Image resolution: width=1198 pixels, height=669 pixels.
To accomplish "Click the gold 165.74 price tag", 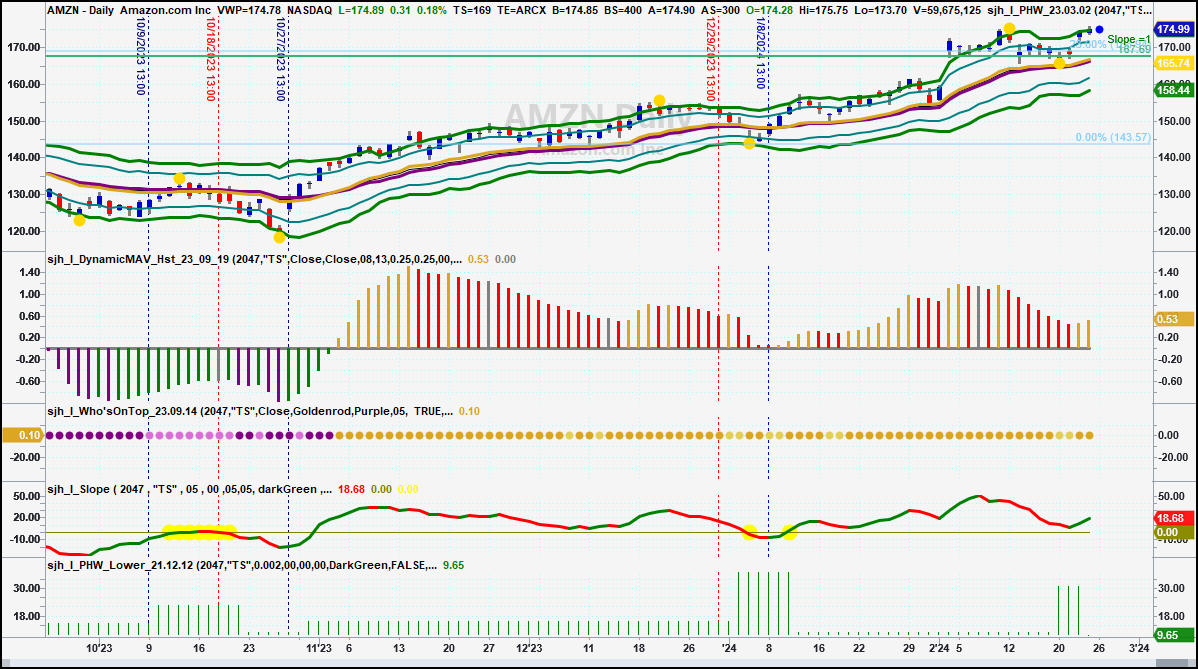I will 1173,63.
